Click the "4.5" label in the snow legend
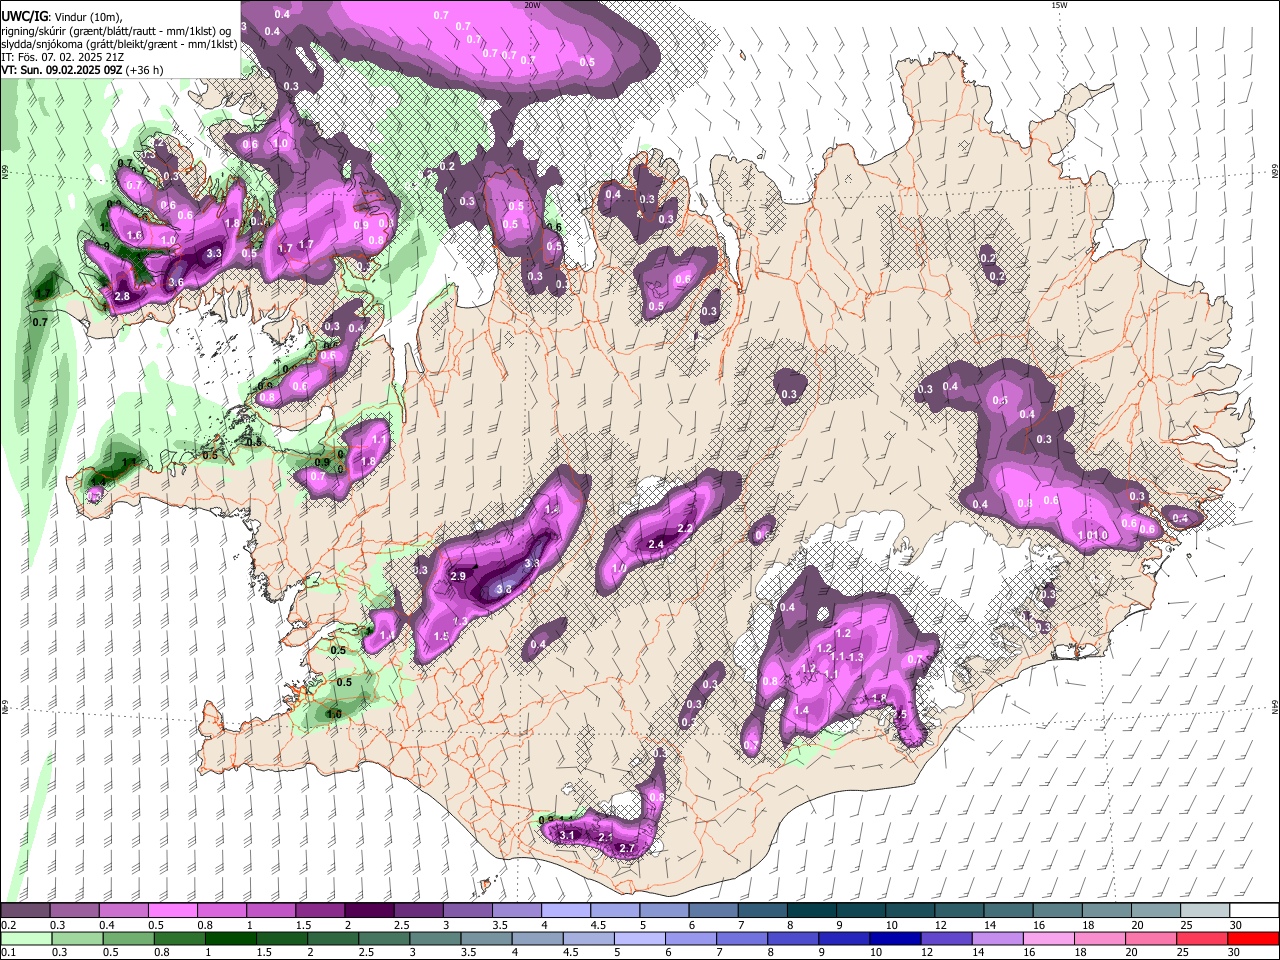Viewport: 1280px width, 960px height. pos(598,925)
